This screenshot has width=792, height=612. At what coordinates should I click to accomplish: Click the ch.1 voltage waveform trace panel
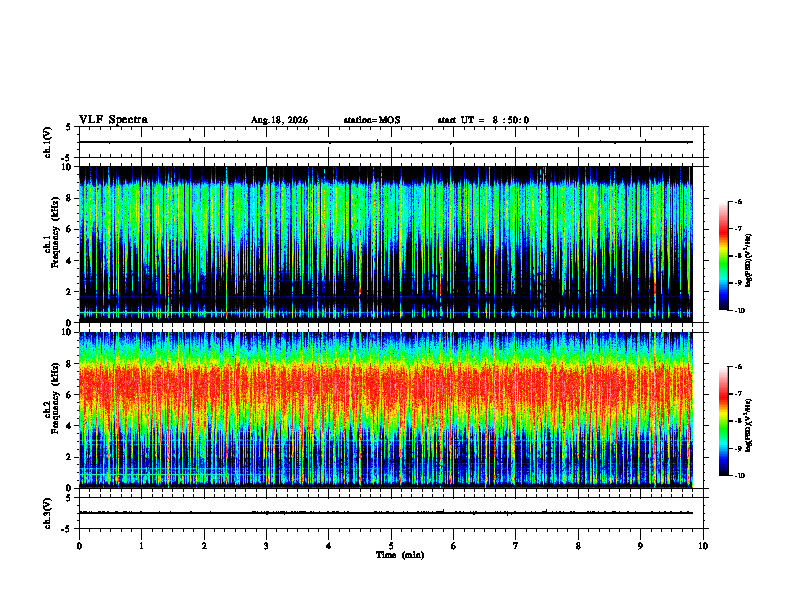[391, 142]
